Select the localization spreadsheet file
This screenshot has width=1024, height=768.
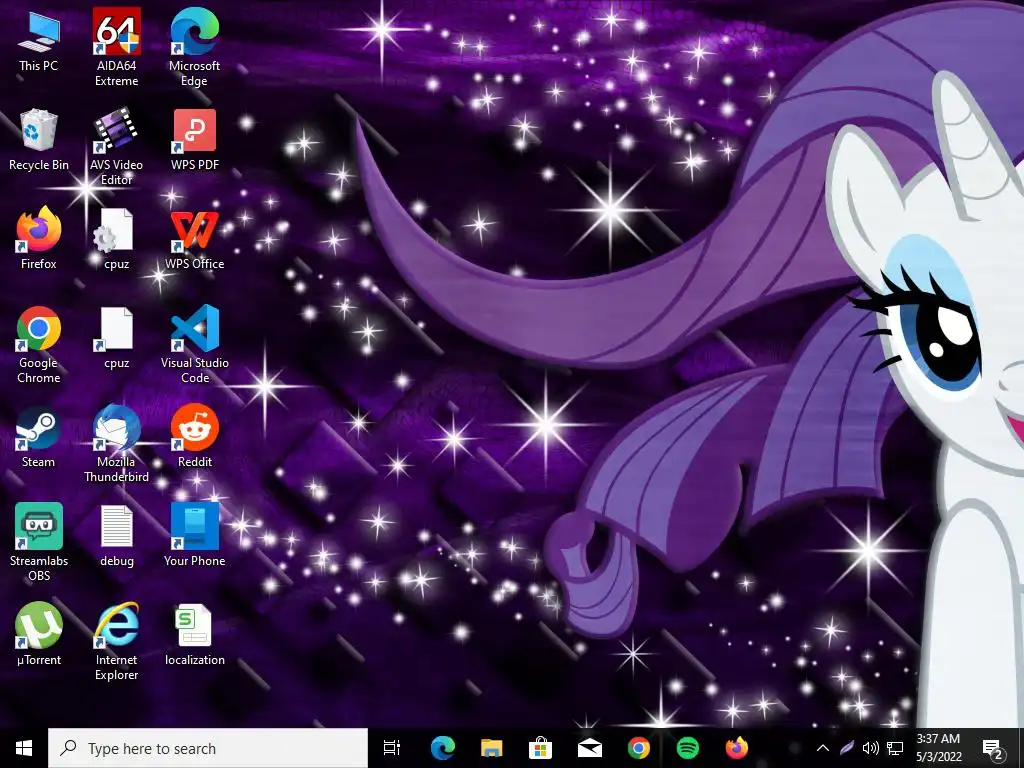(195, 635)
